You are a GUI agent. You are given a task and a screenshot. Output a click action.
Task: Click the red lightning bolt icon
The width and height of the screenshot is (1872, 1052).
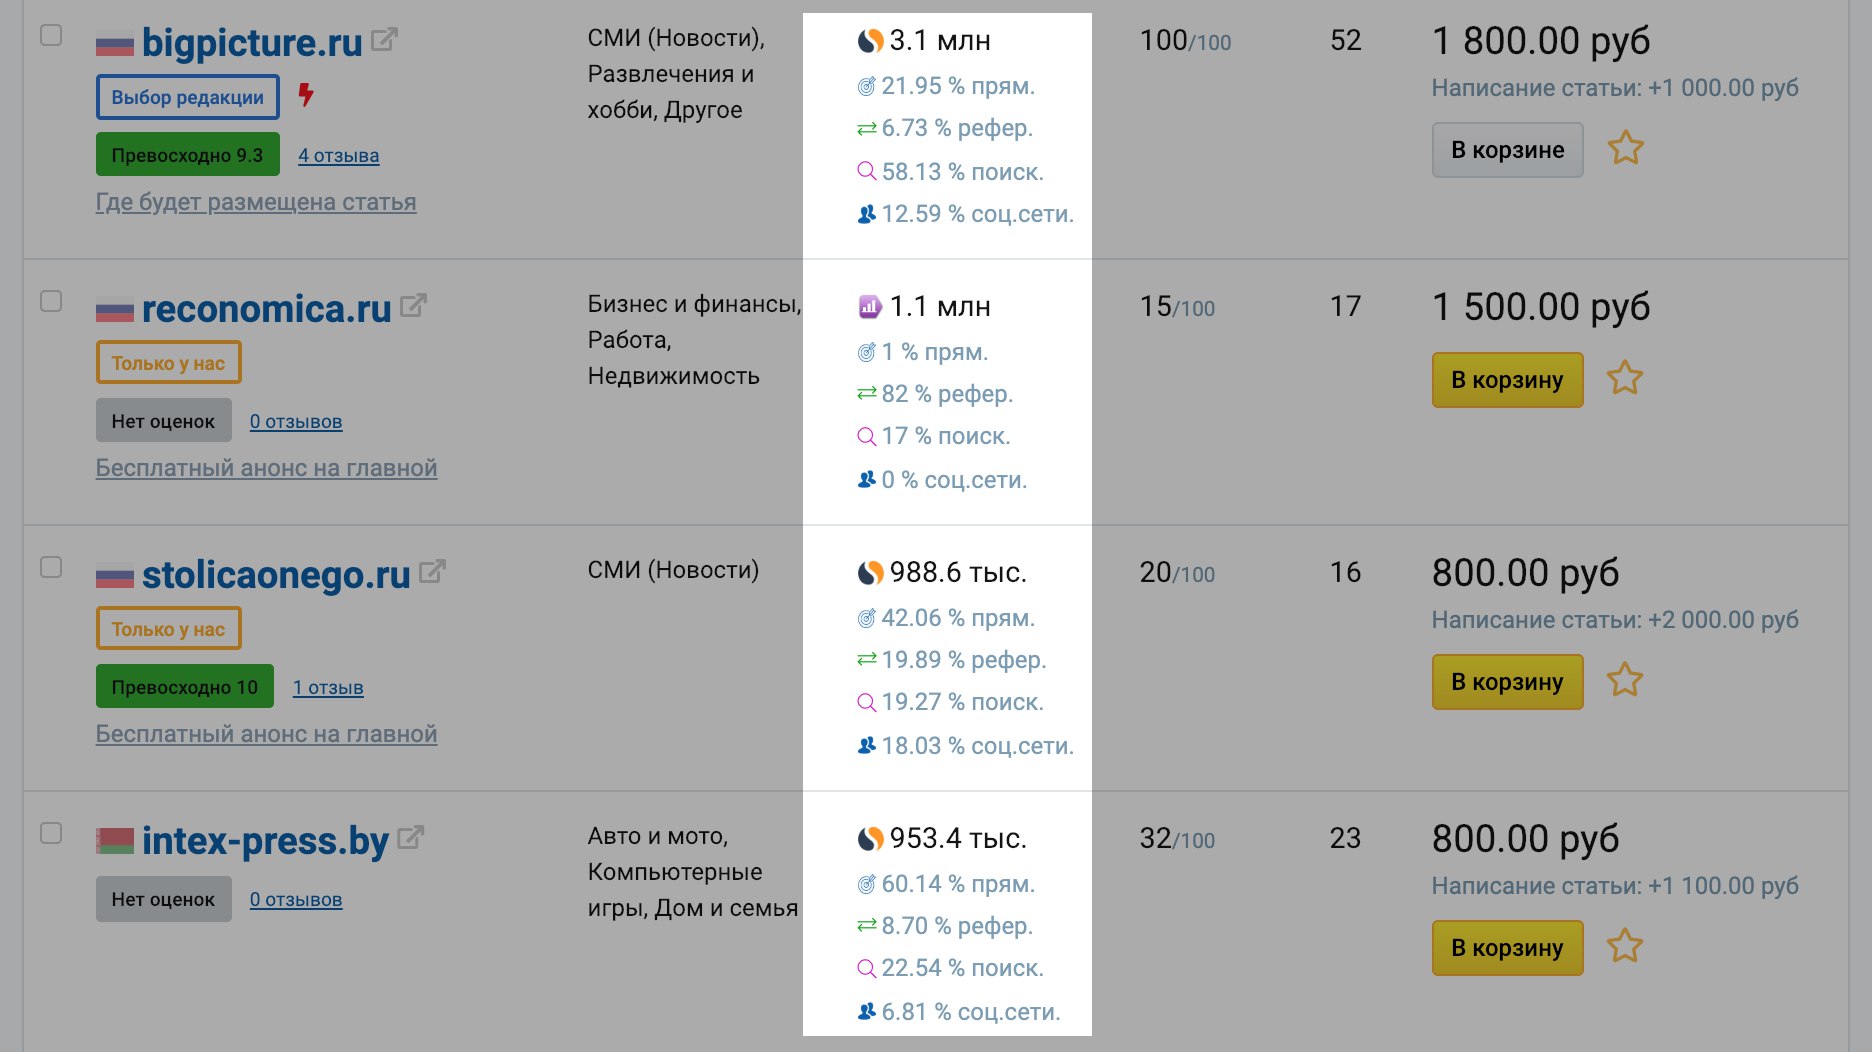tap(306, 95)
